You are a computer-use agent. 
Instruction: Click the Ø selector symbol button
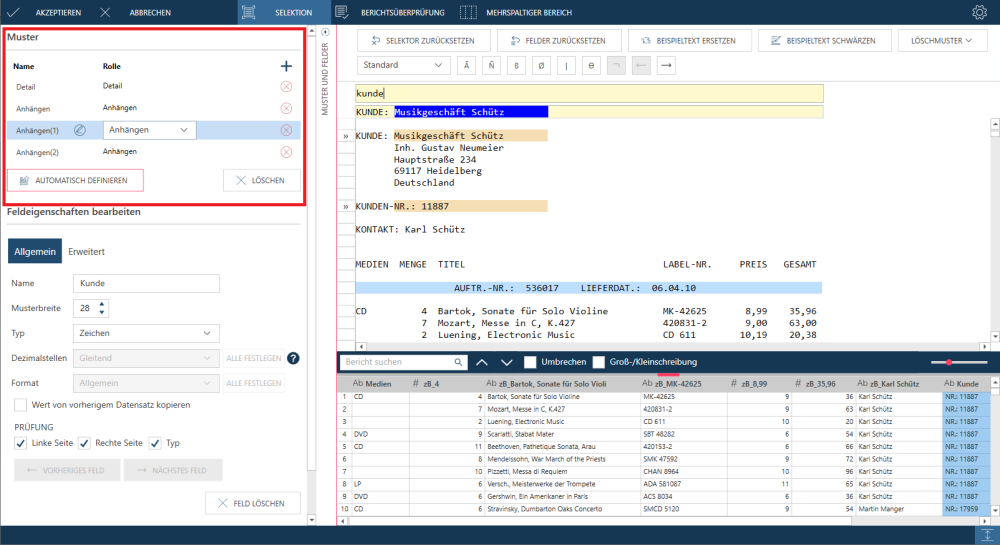pos(541,65)
